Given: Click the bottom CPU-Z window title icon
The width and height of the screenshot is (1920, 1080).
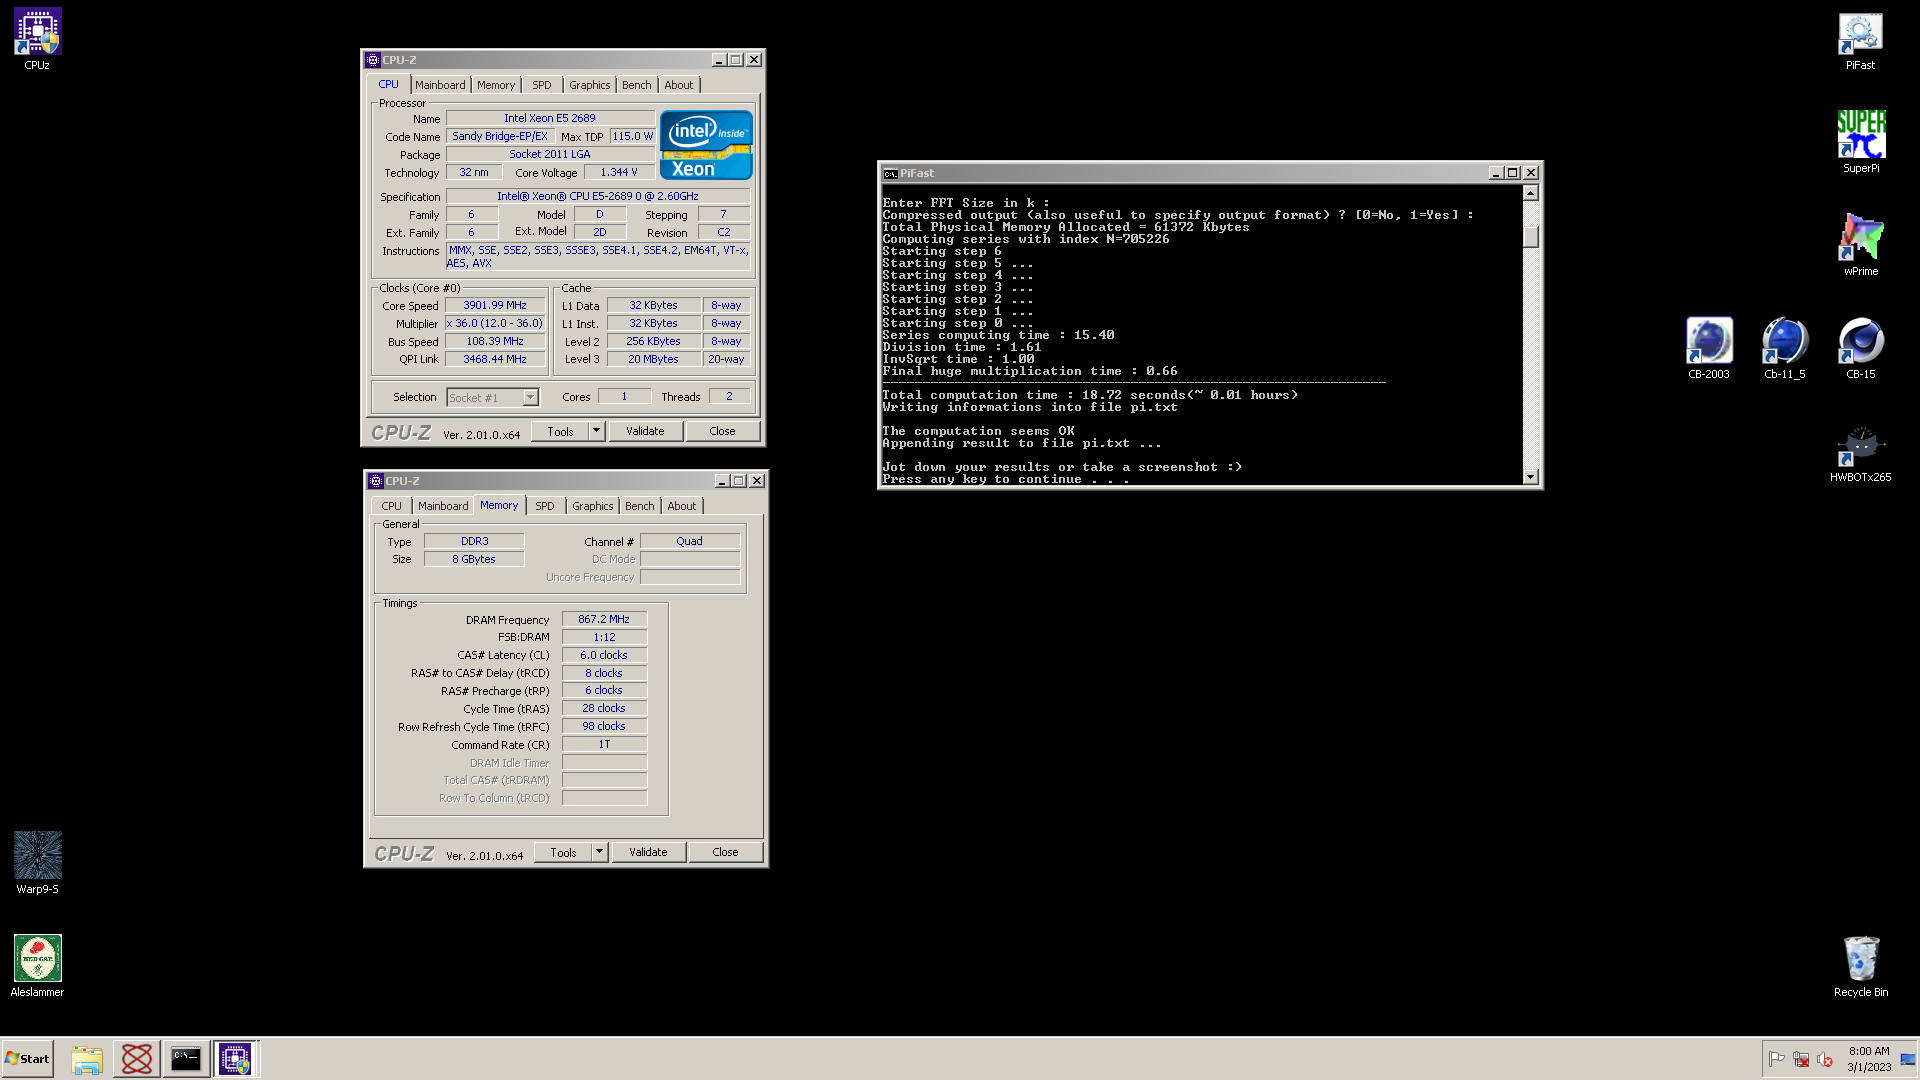Looking at the screenshot, I should pos(376,481).
